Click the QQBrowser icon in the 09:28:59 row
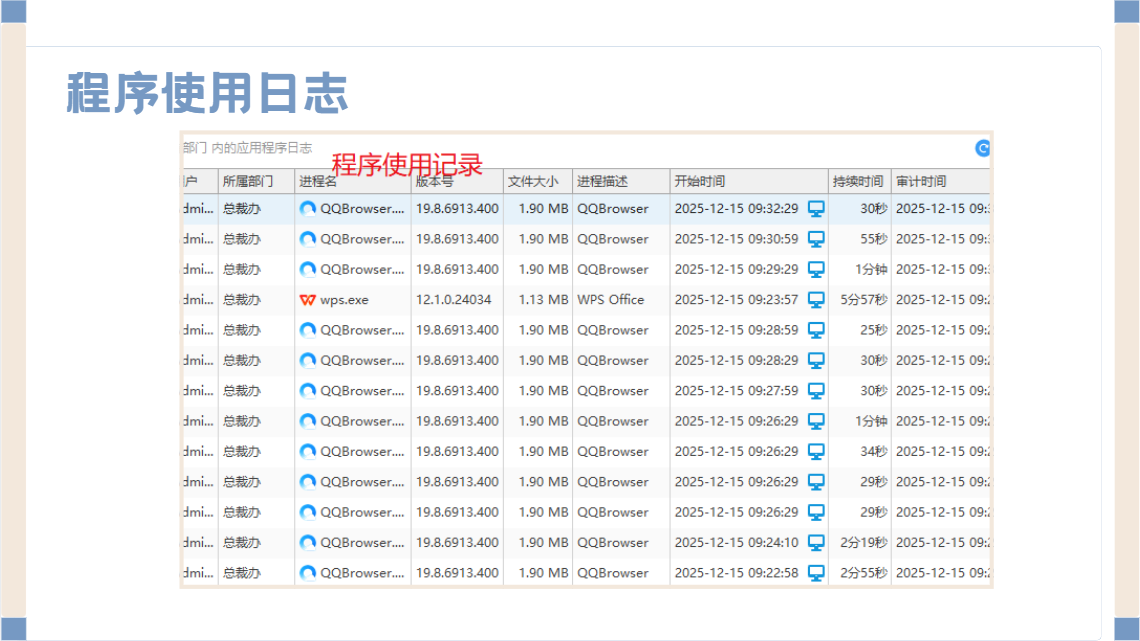 [308, 330]
